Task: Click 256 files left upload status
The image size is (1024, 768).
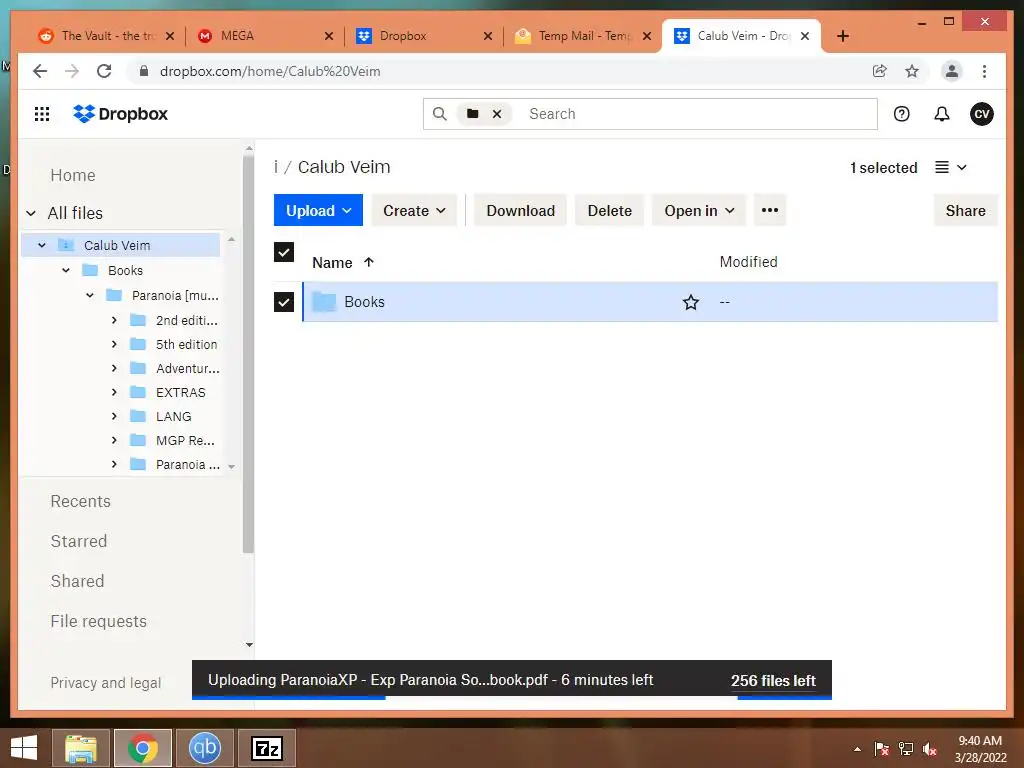Action: point(773,680)
